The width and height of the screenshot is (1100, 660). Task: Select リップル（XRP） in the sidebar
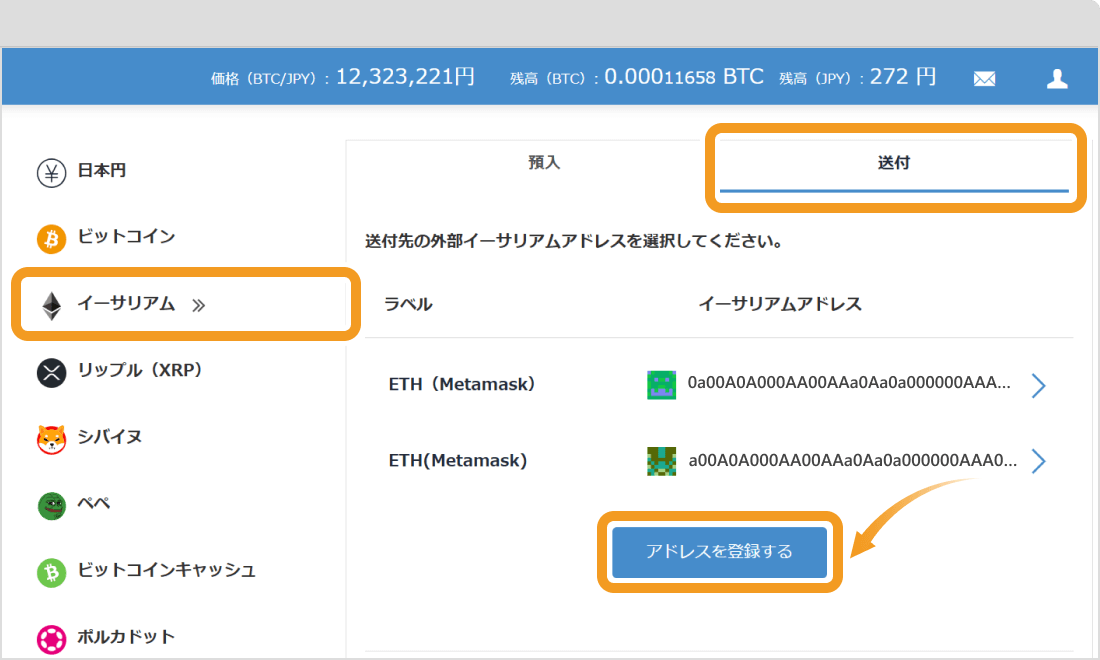point(140,370)
